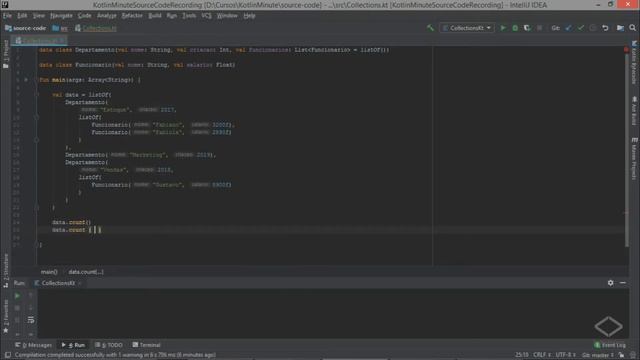Open the Terminal tool window

coord(147,345)
